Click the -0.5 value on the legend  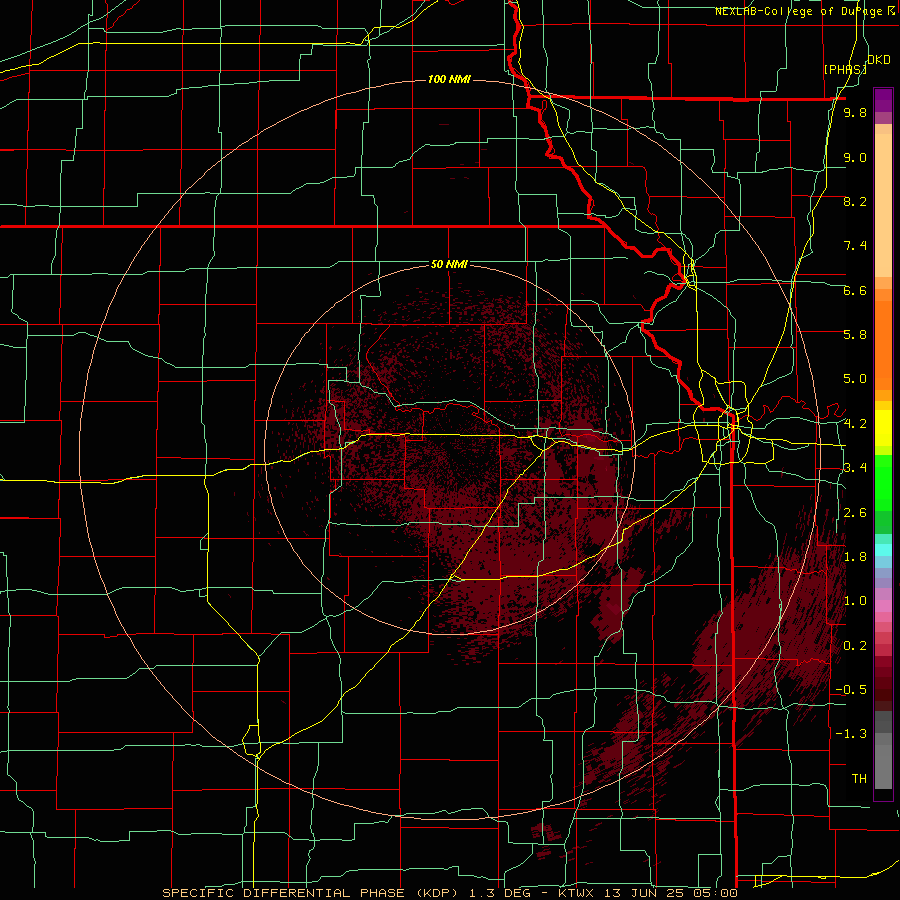tap(851, 690)
